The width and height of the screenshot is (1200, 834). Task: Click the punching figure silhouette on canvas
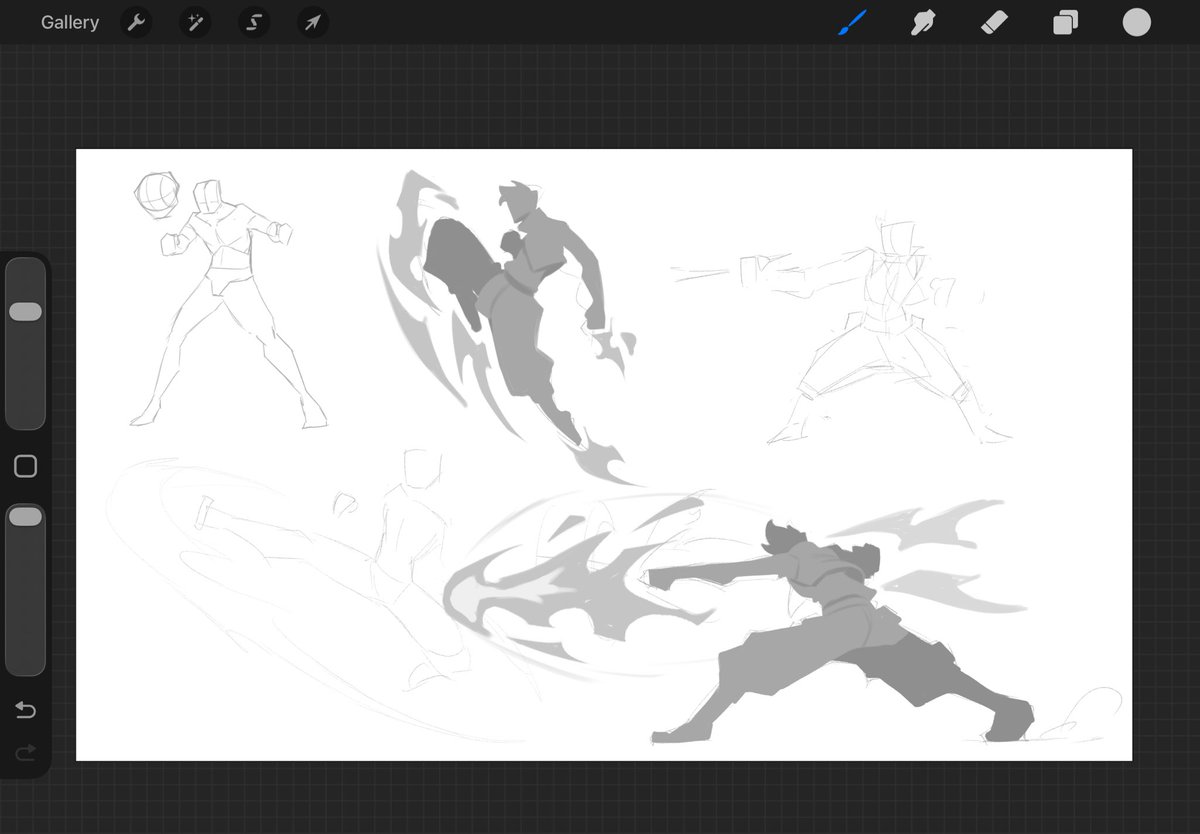pyautogui.click(x=840, y=640)
